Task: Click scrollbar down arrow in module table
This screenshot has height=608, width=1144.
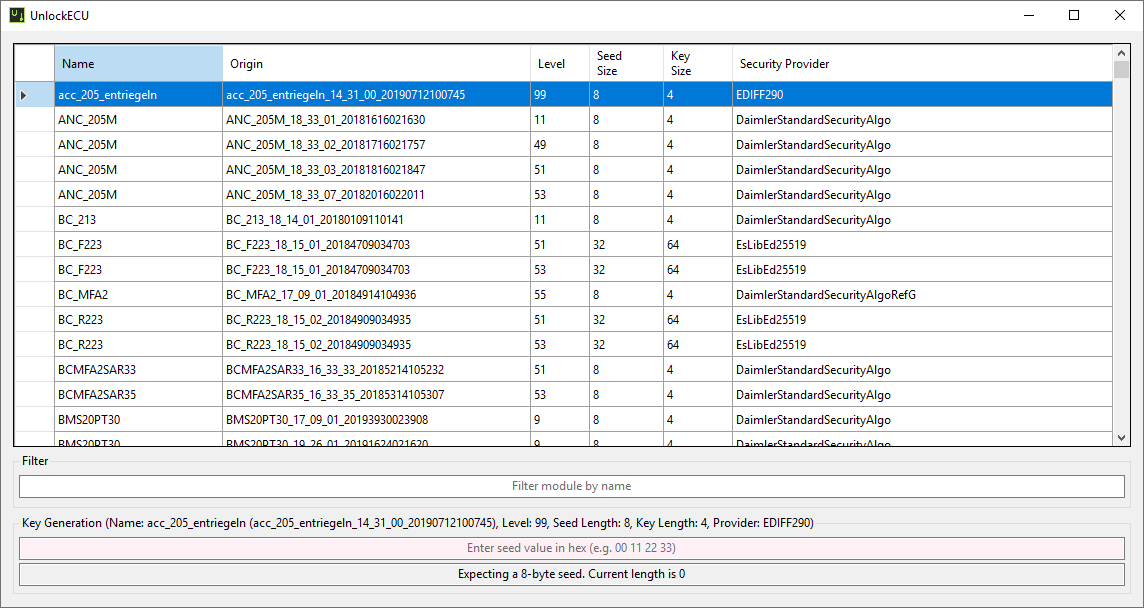Action: point(1121,437)
